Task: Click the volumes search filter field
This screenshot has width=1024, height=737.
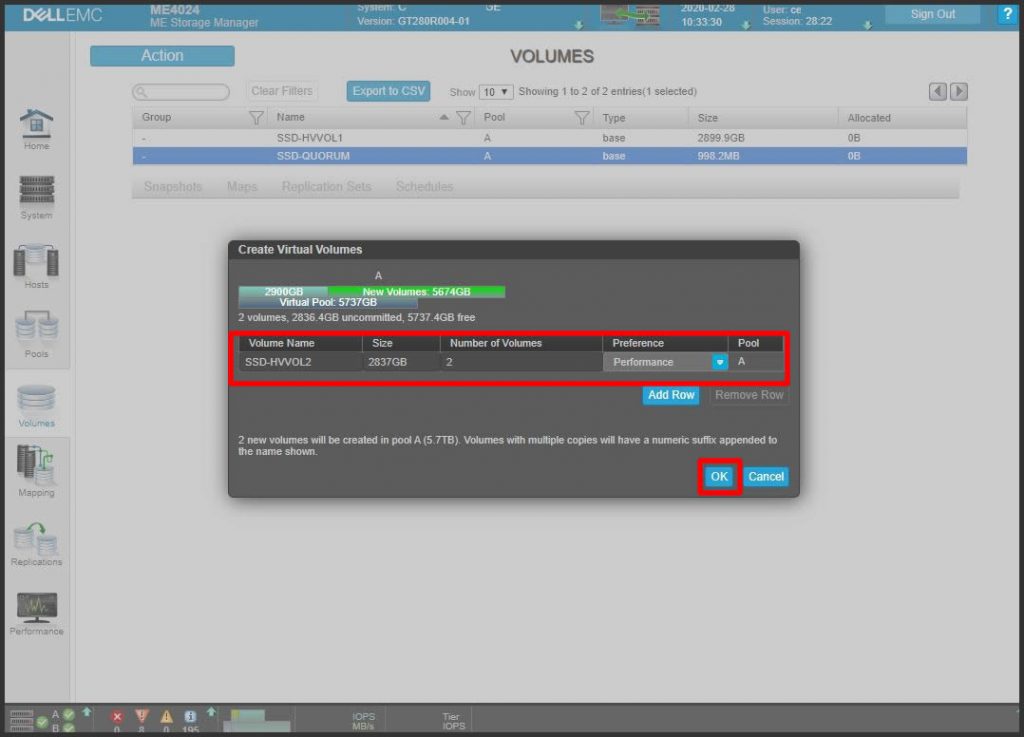Action: [181, 92]
